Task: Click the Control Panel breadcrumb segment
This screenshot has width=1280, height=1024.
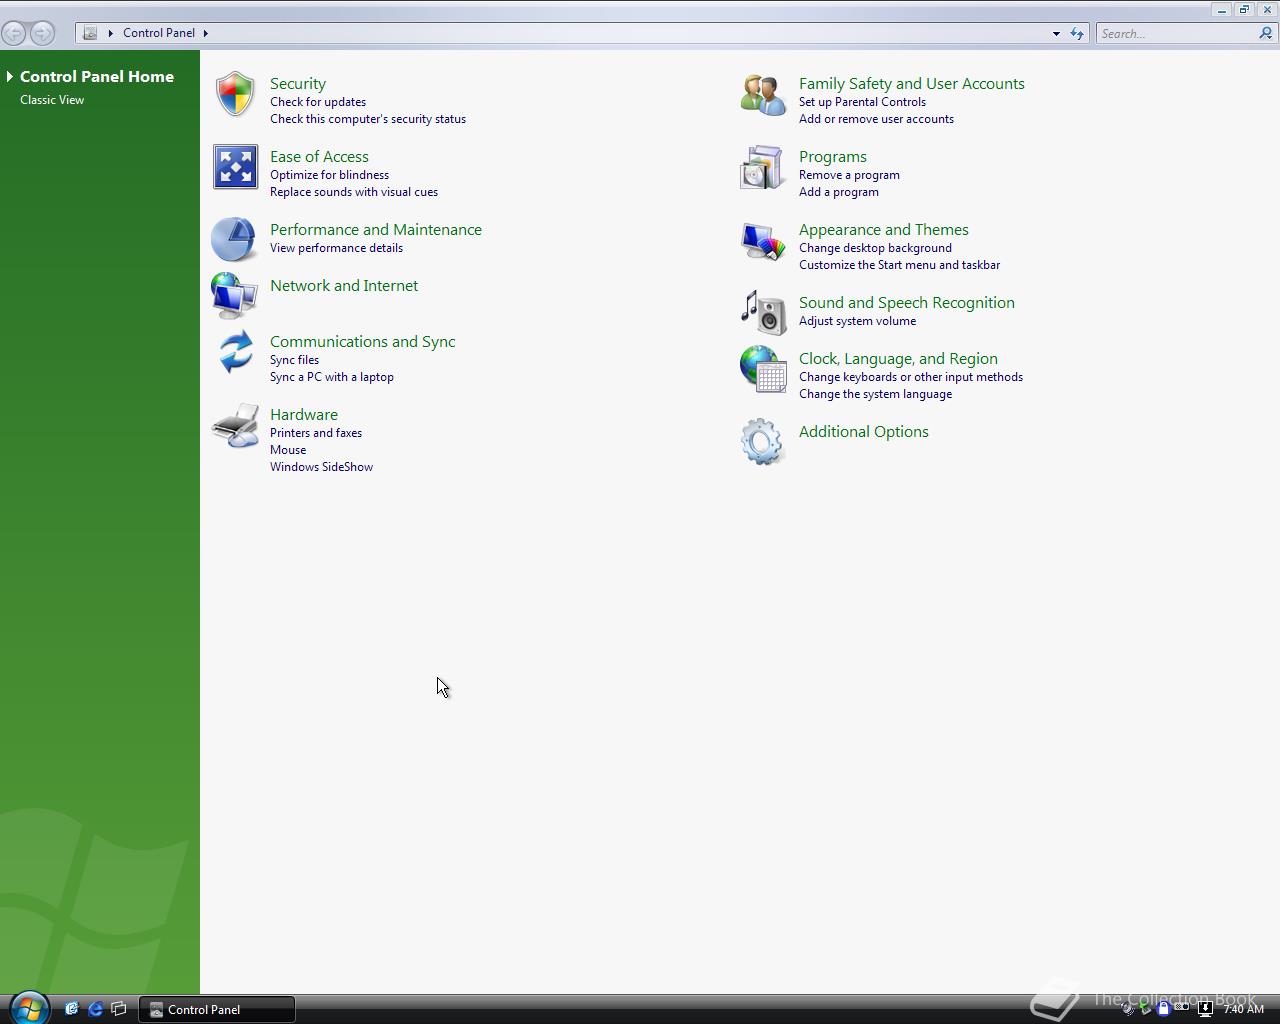Action: pyautogui.click(x=159, y=33)
